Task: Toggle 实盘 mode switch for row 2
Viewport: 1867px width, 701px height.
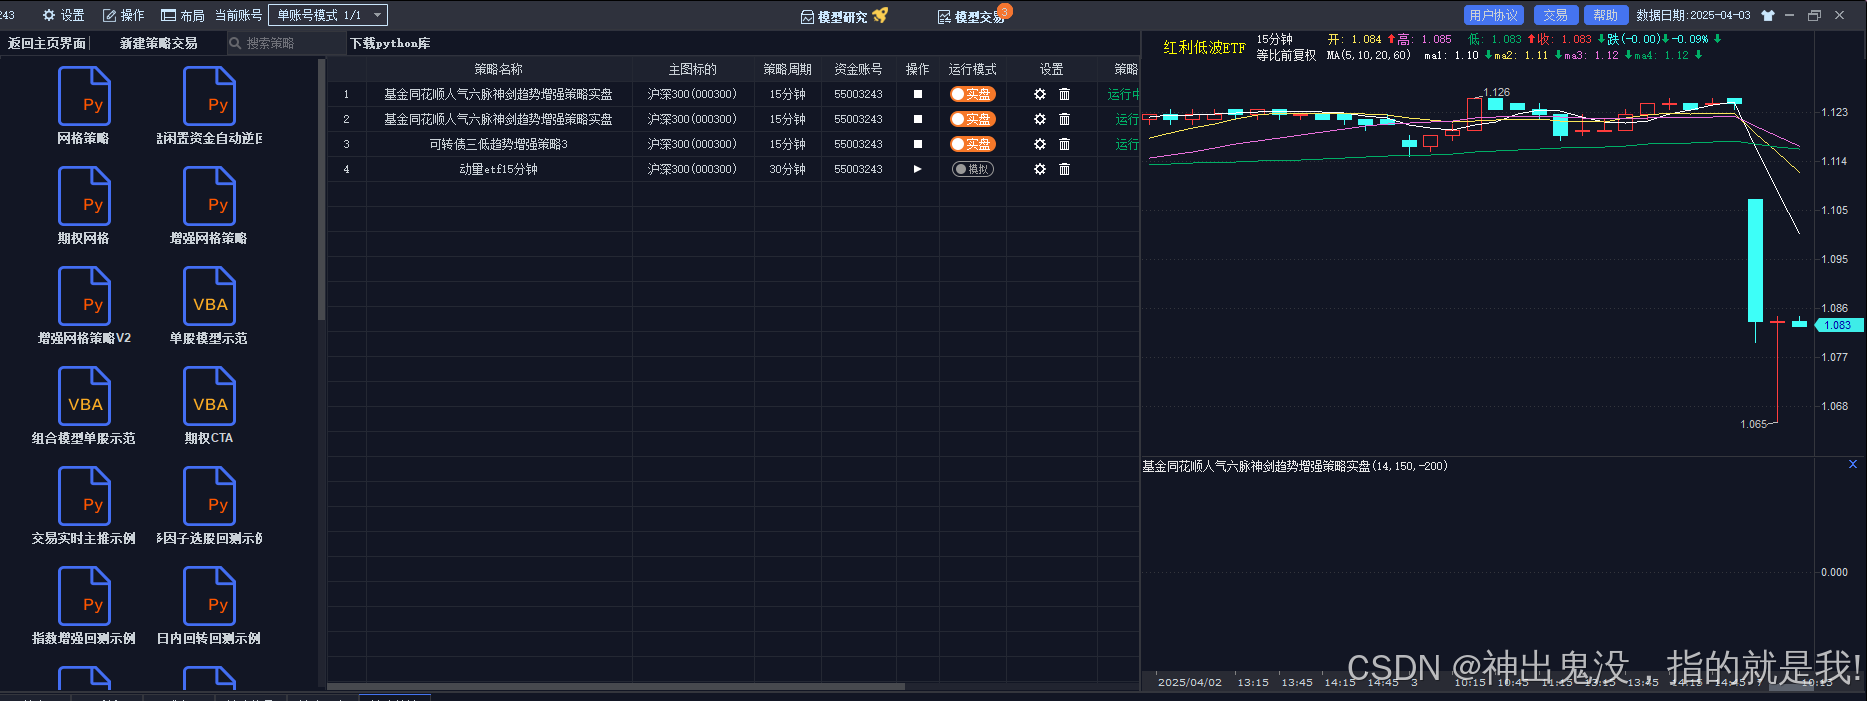Action: [x=972, y=119]
